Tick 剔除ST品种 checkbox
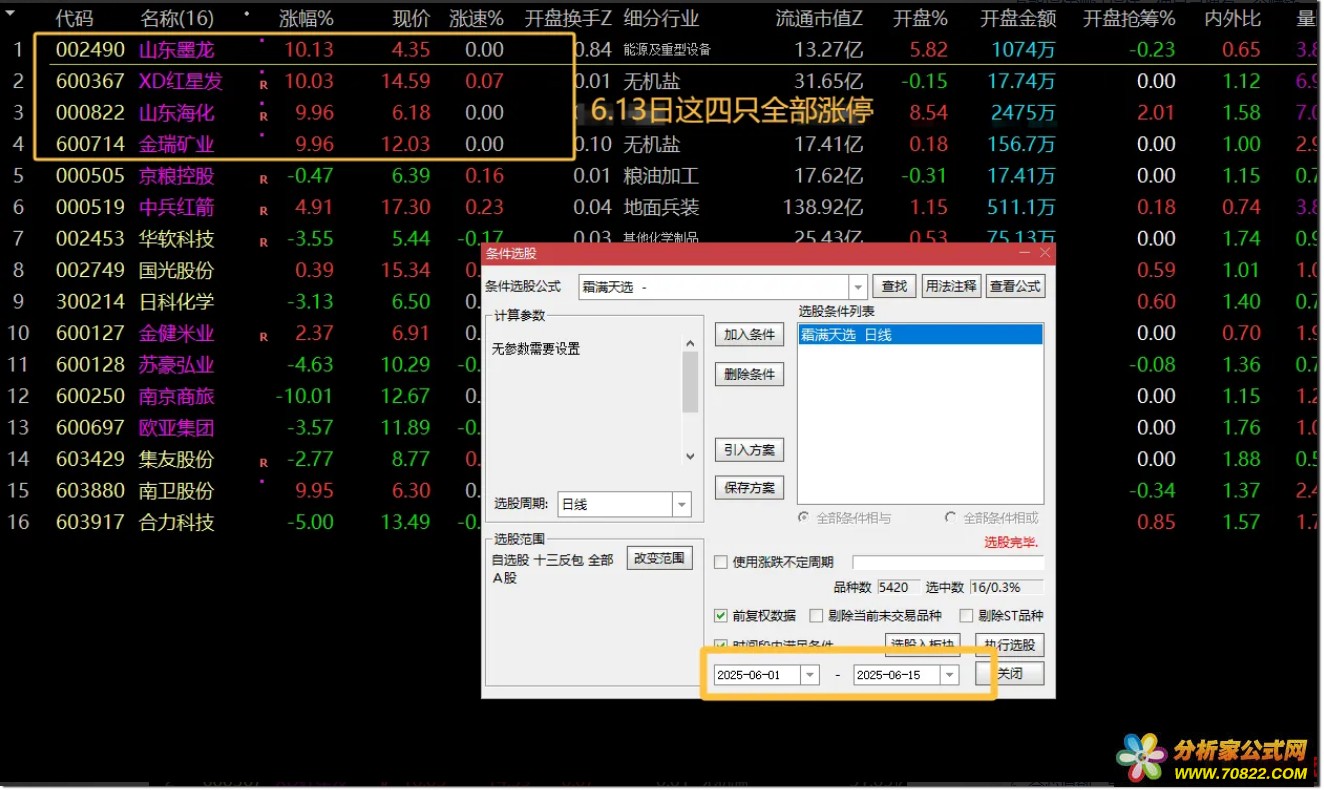Viewport: 1324px width, 790px height. pos(966,616)
